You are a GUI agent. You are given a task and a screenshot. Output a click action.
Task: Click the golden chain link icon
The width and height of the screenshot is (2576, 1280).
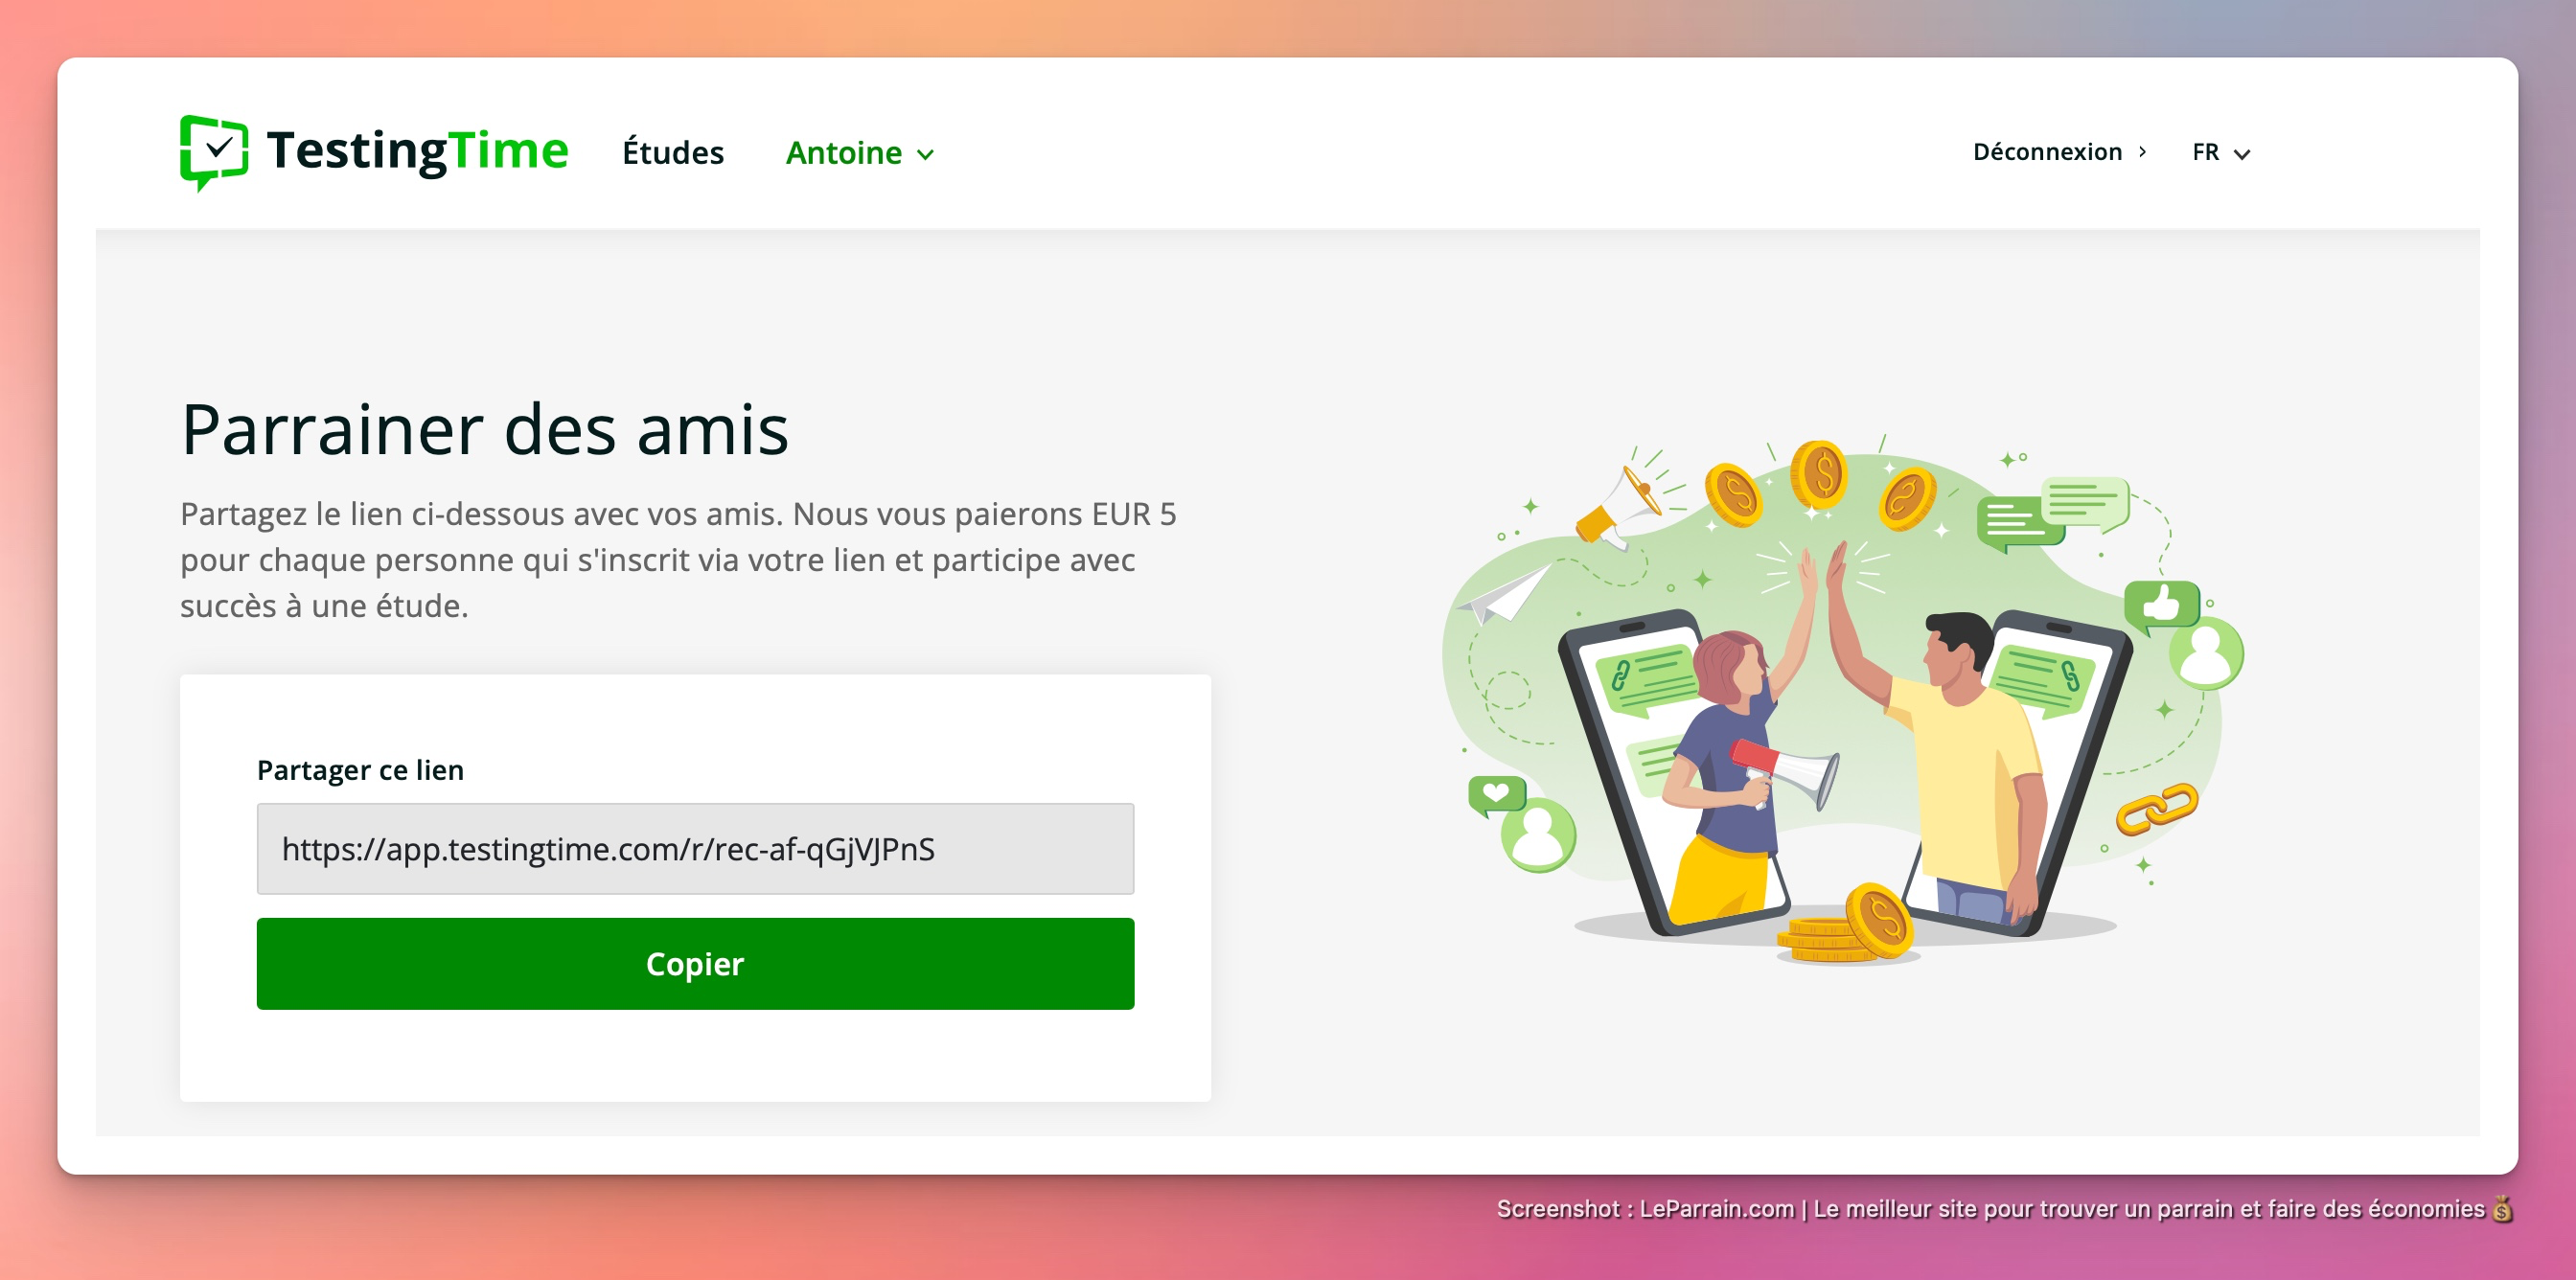2157,808
